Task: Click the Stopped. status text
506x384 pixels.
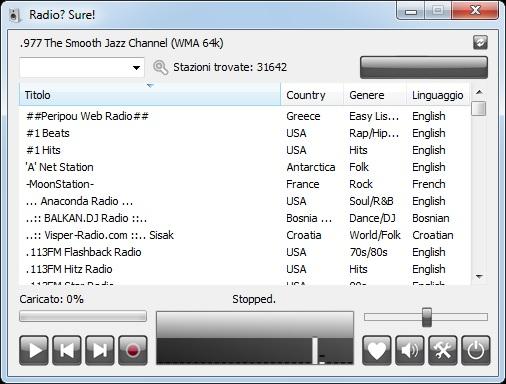Action: point(254,299)
